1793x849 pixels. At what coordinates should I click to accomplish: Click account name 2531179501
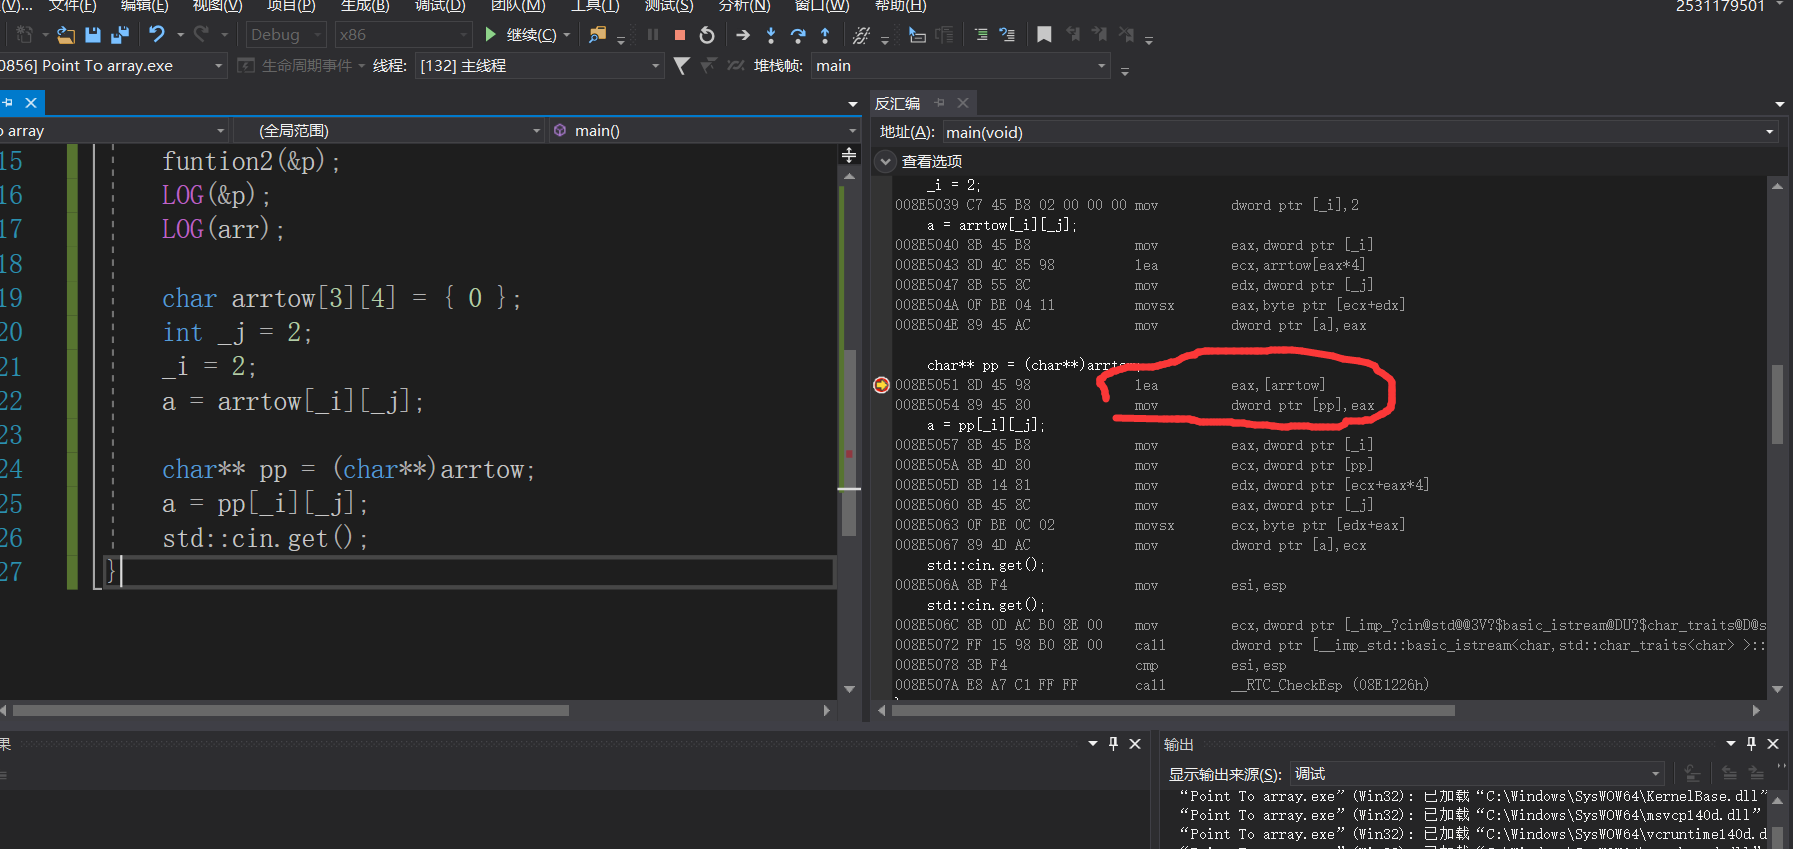[x=1720, y=6]
